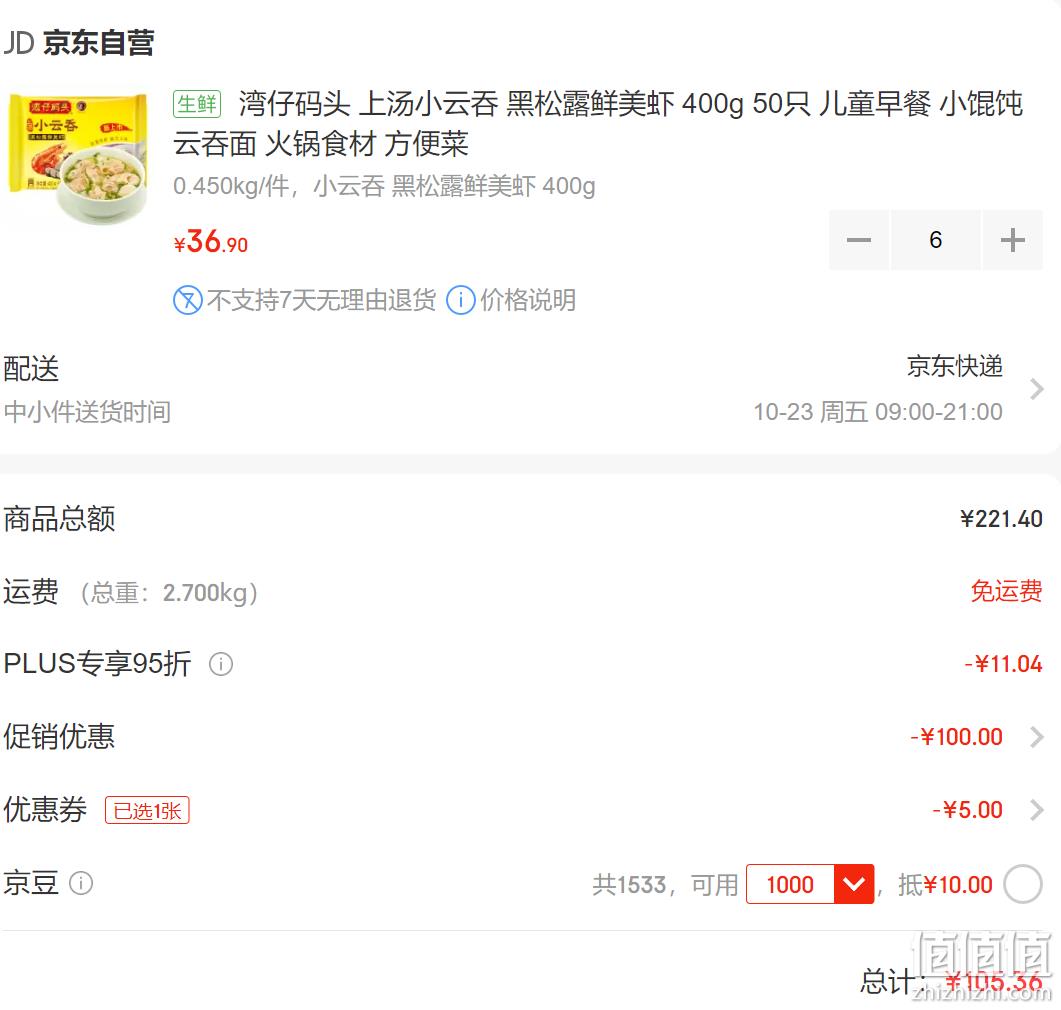The height and width of the screenshot is (1010, 1061).
Task: Click the 已选1张 coupon badge
Action: [x=147, y=810]
